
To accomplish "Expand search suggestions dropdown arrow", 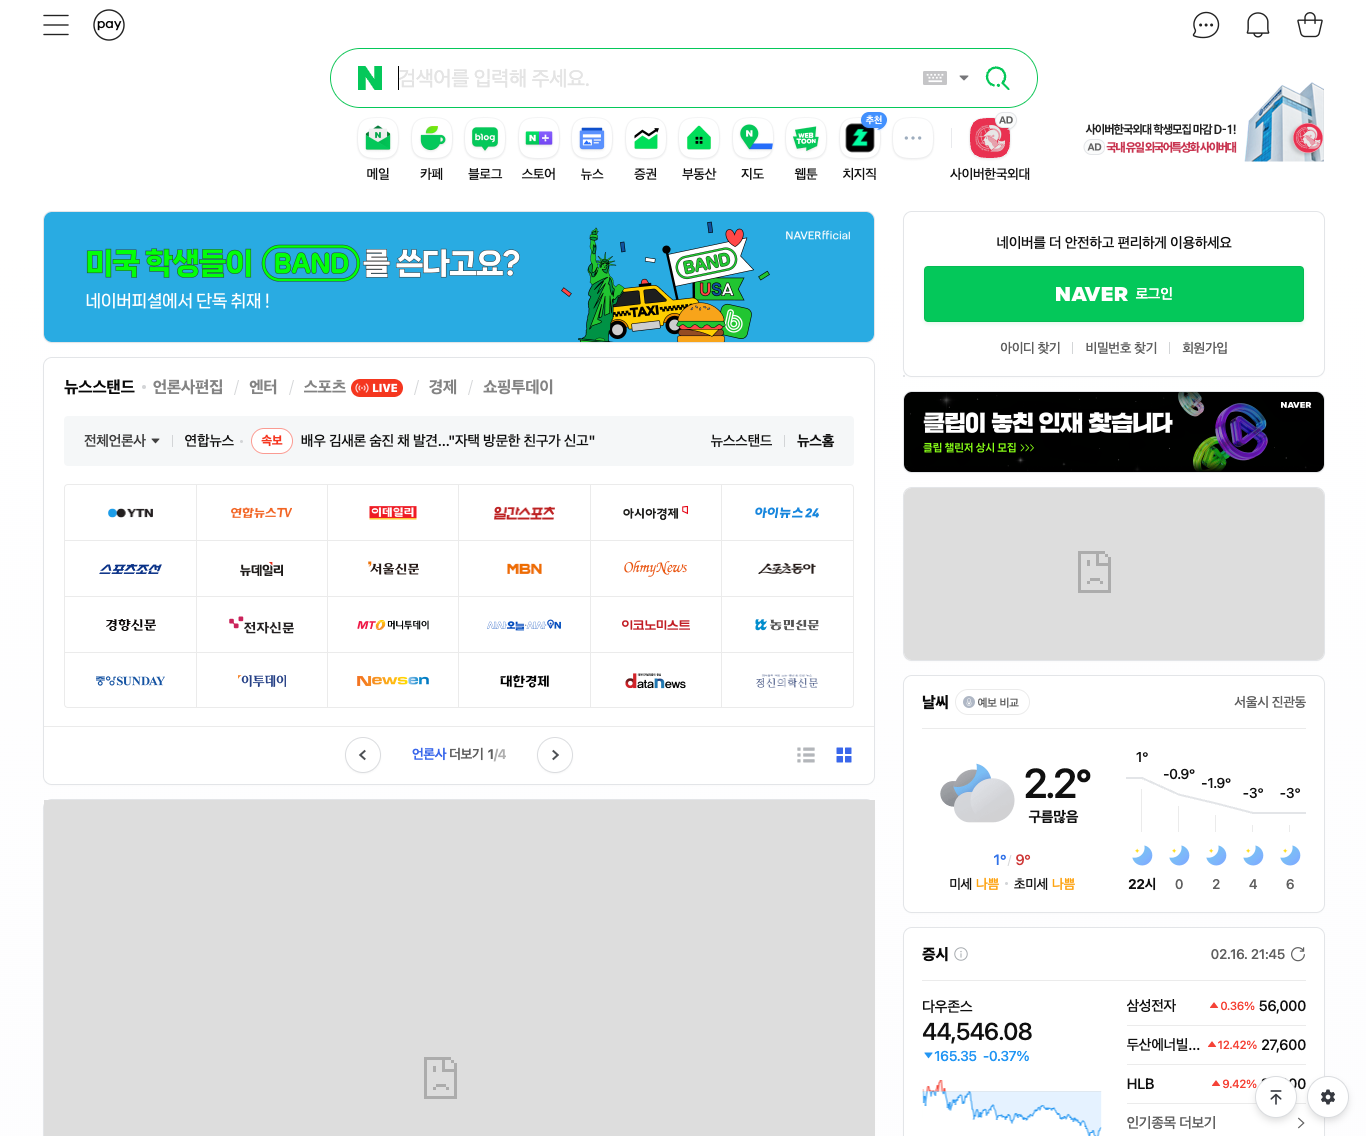I will click(x=964, y=78).
